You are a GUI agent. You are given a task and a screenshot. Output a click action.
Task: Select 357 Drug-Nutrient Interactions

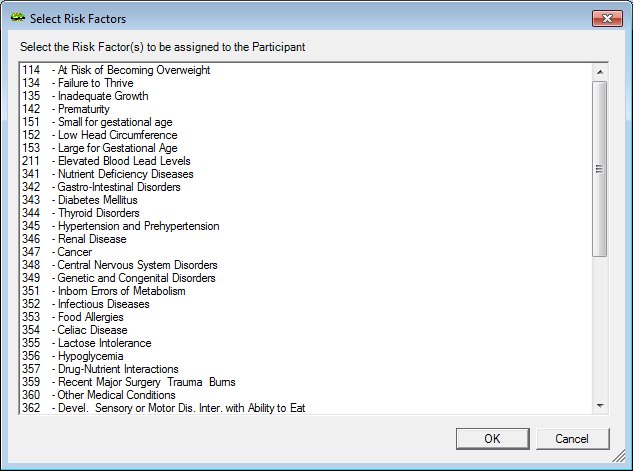tap(306, 369)
